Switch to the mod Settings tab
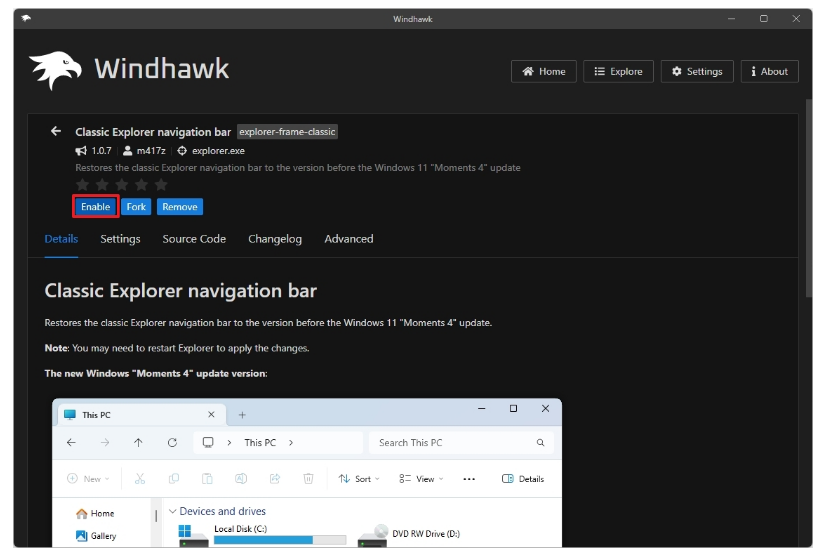The width and height of the screenshot is (826, 557). [120, 239]
